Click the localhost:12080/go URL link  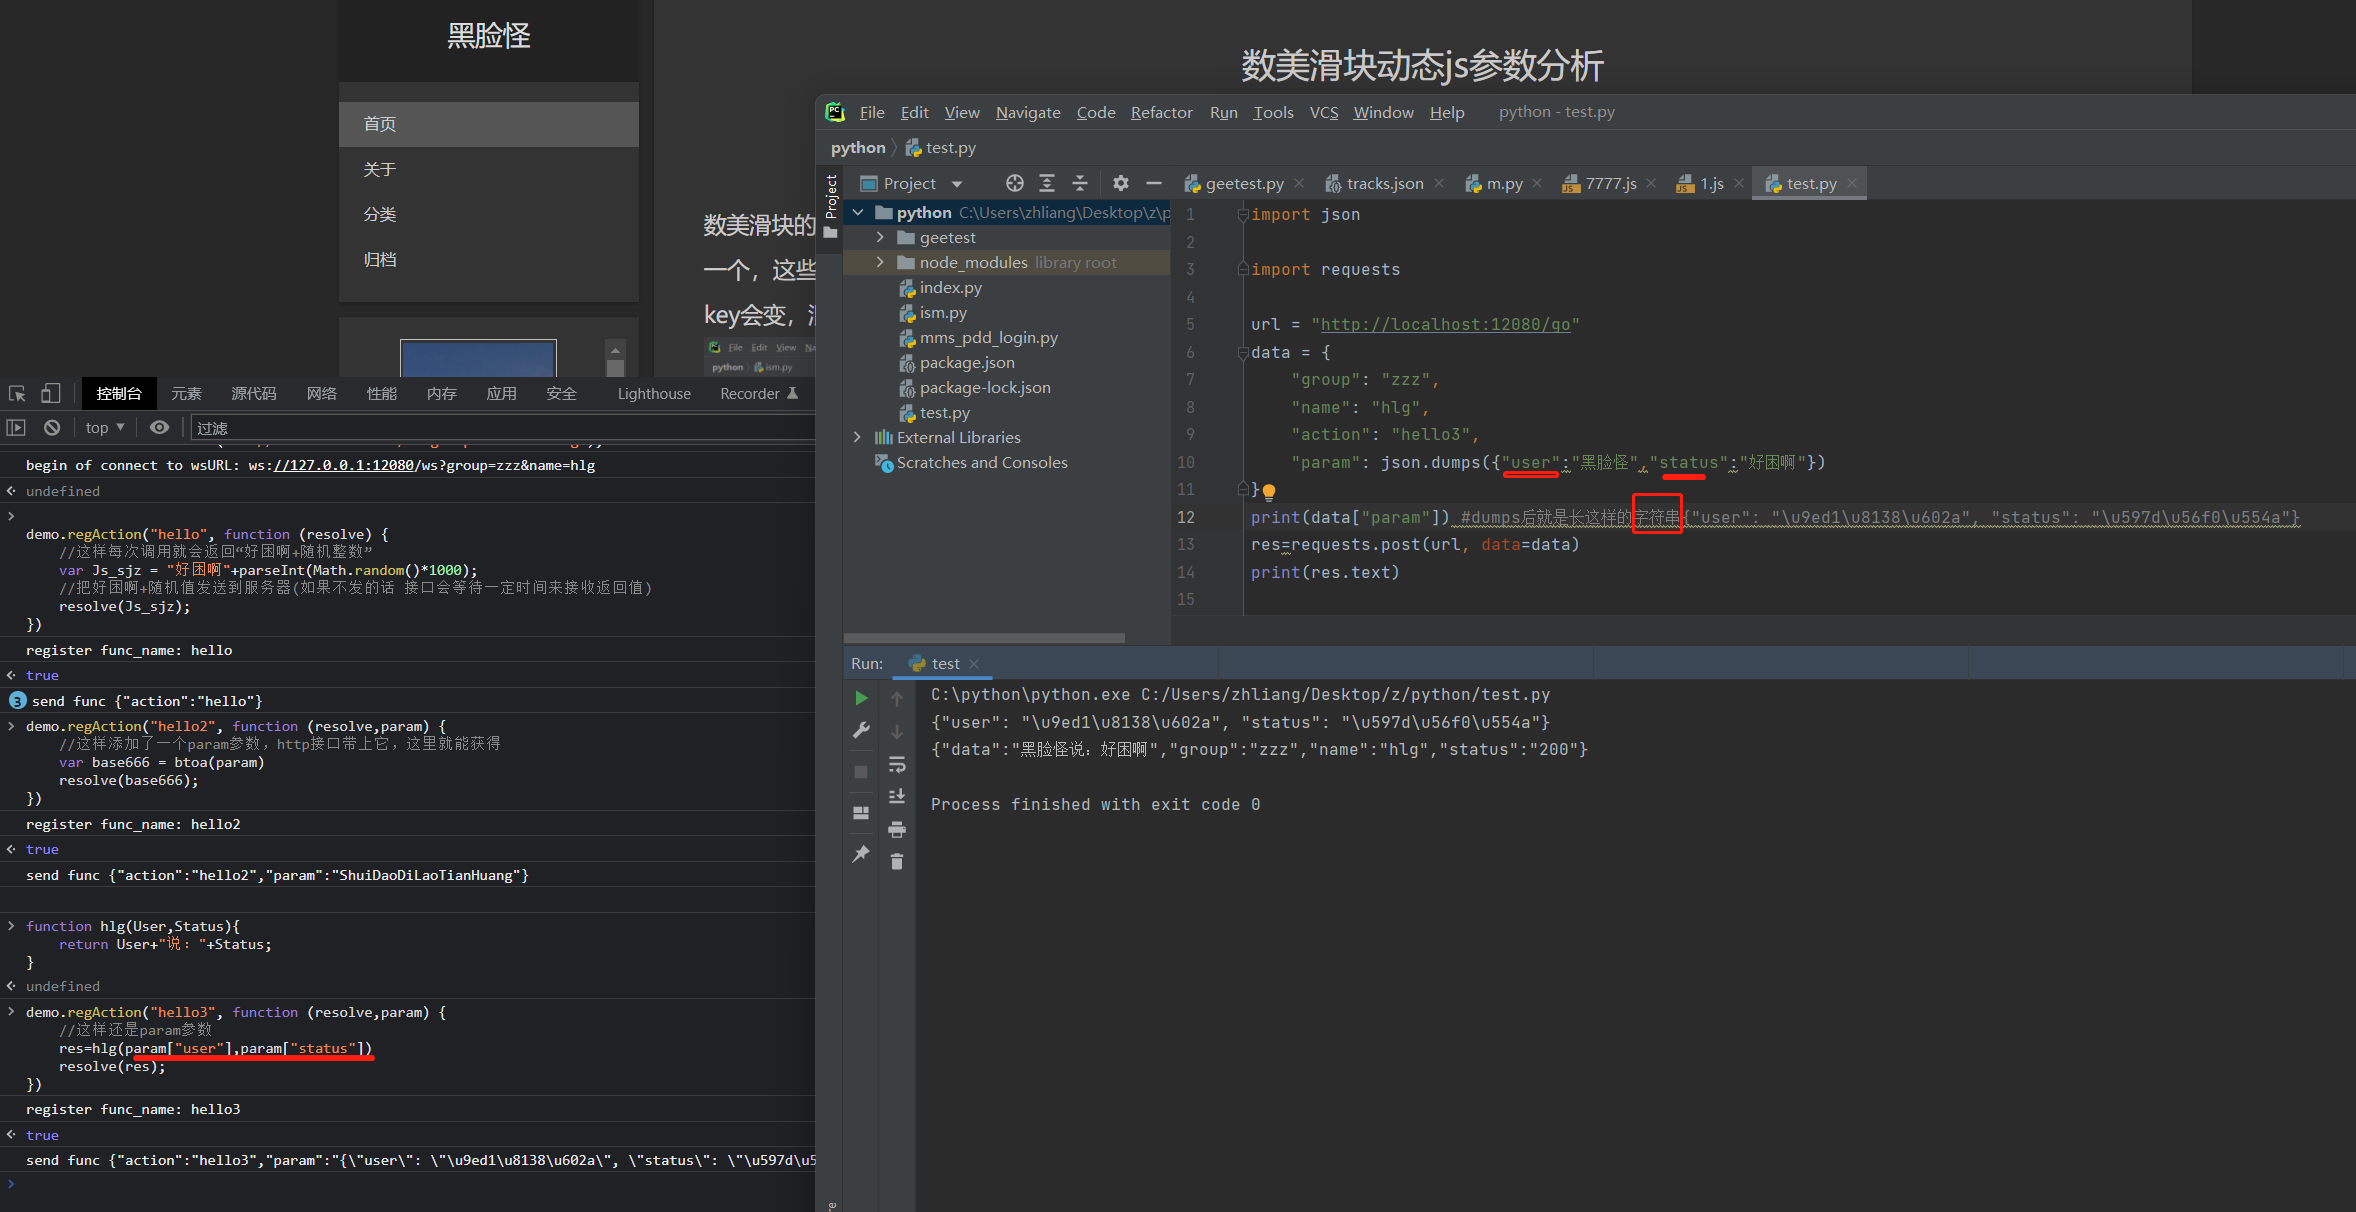1445,325
